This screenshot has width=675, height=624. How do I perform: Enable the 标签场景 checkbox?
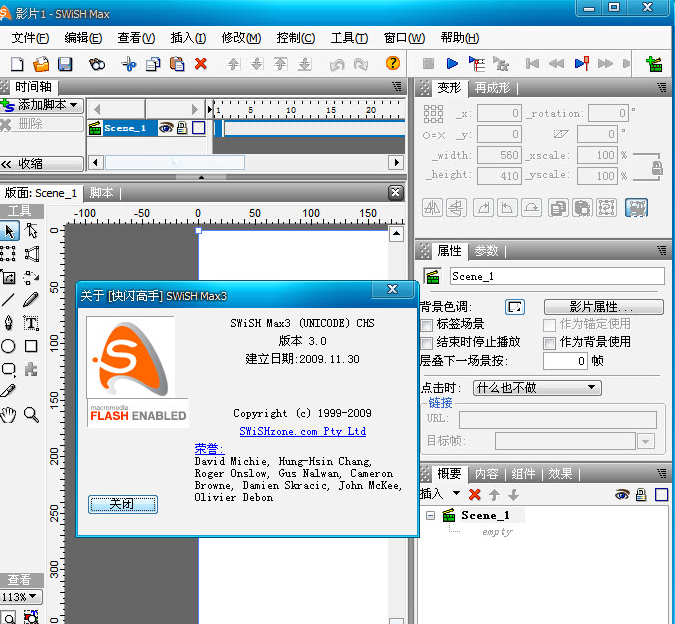[428, 325]
